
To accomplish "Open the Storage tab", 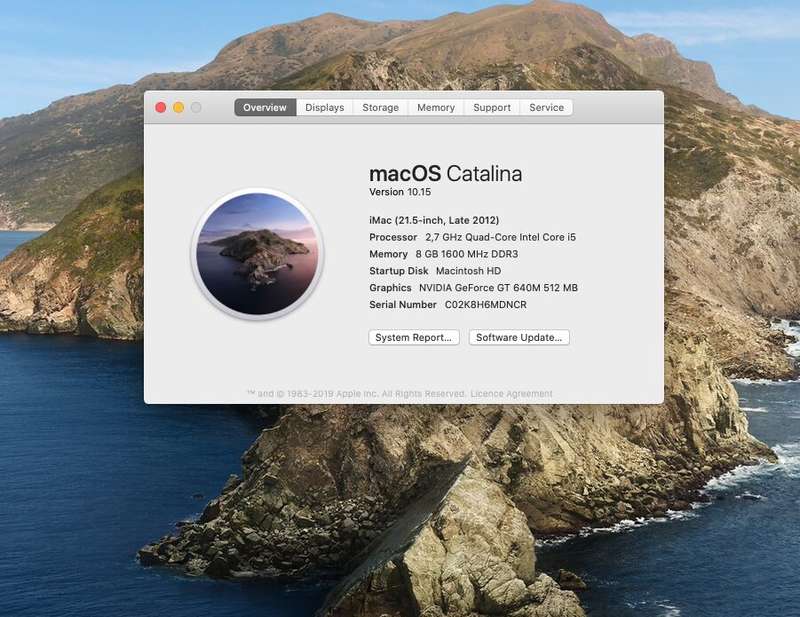I will [381, 108].
